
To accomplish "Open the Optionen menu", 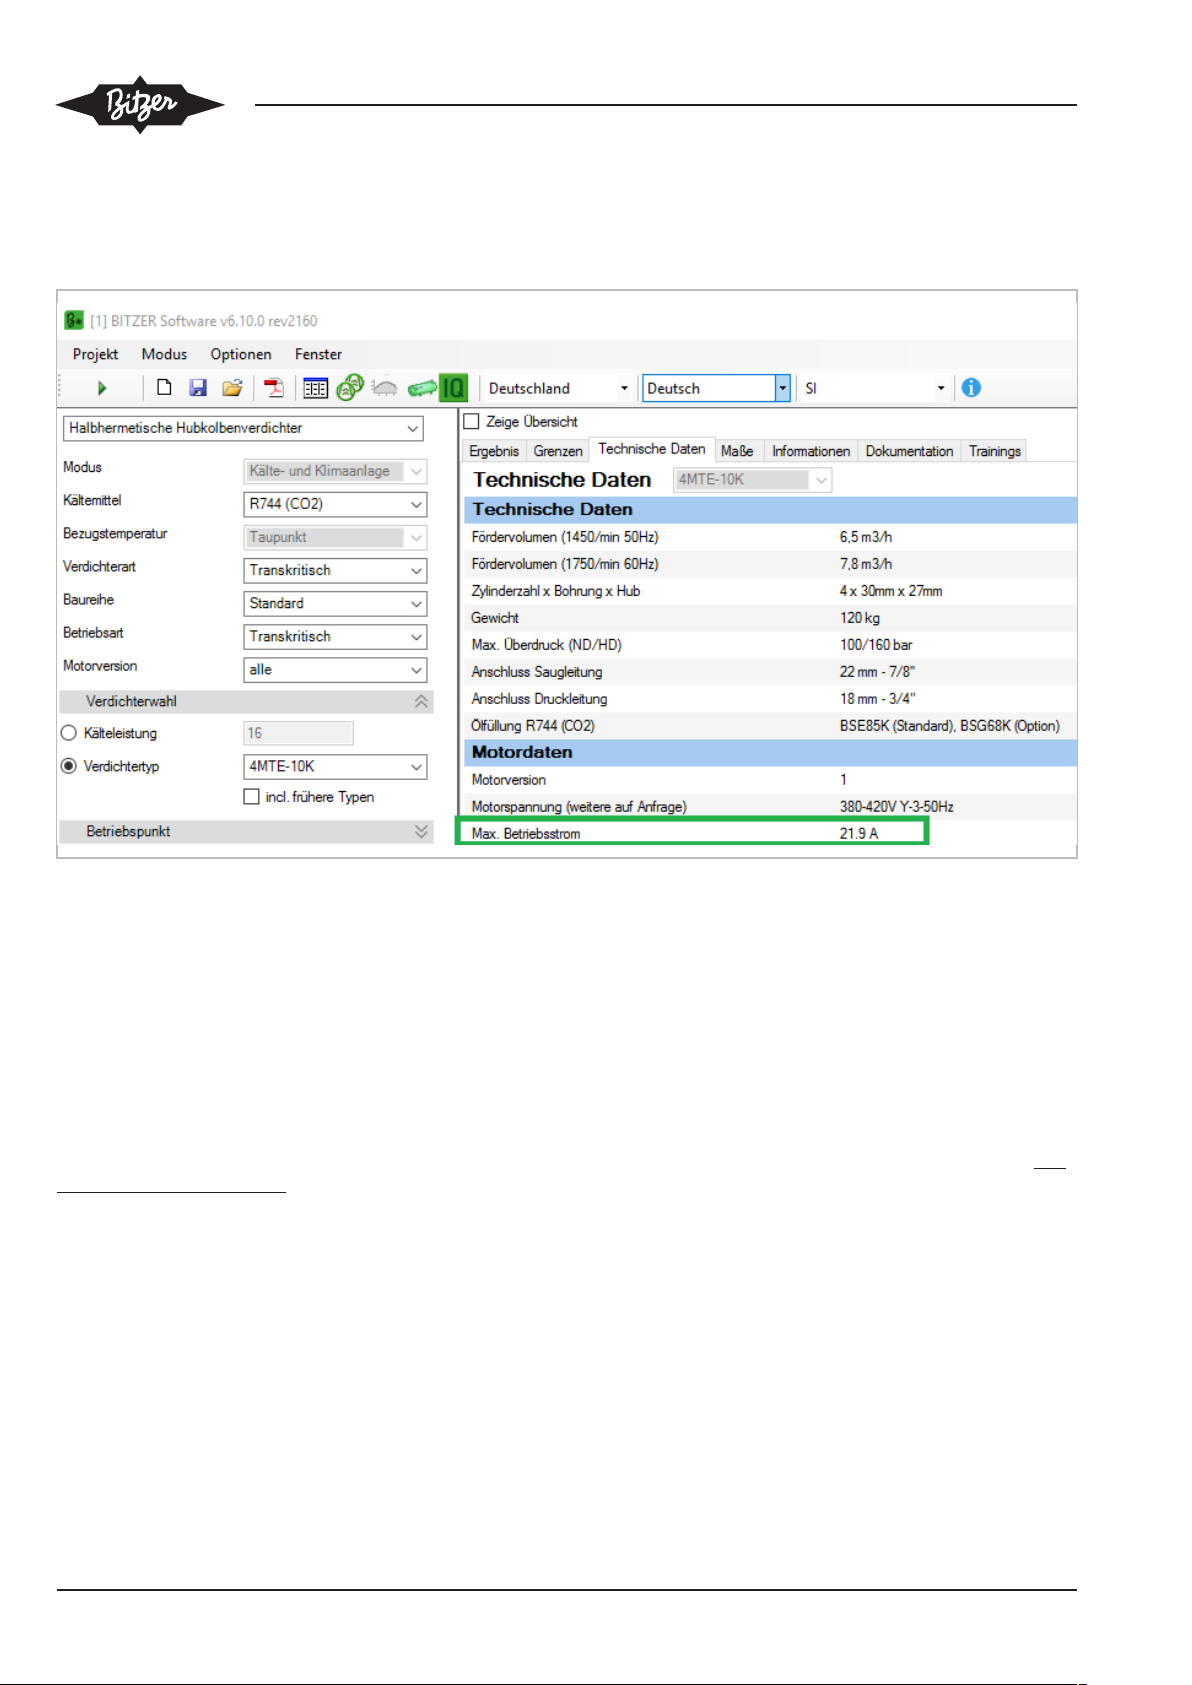I will (241, 354).
